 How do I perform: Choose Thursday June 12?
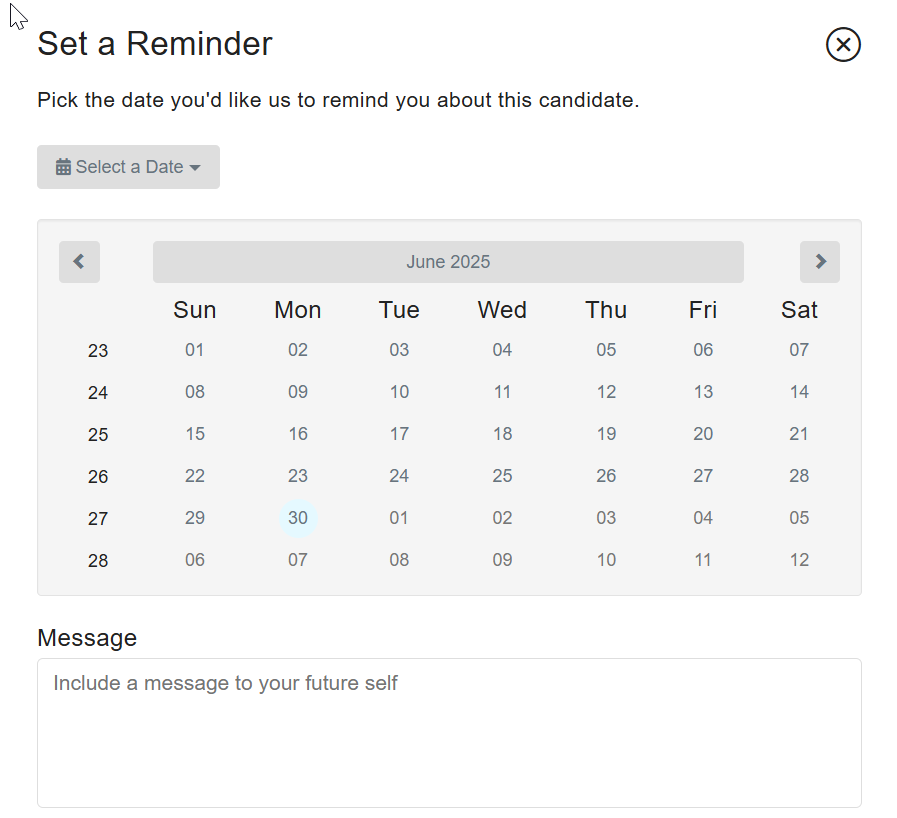(606, 392)
